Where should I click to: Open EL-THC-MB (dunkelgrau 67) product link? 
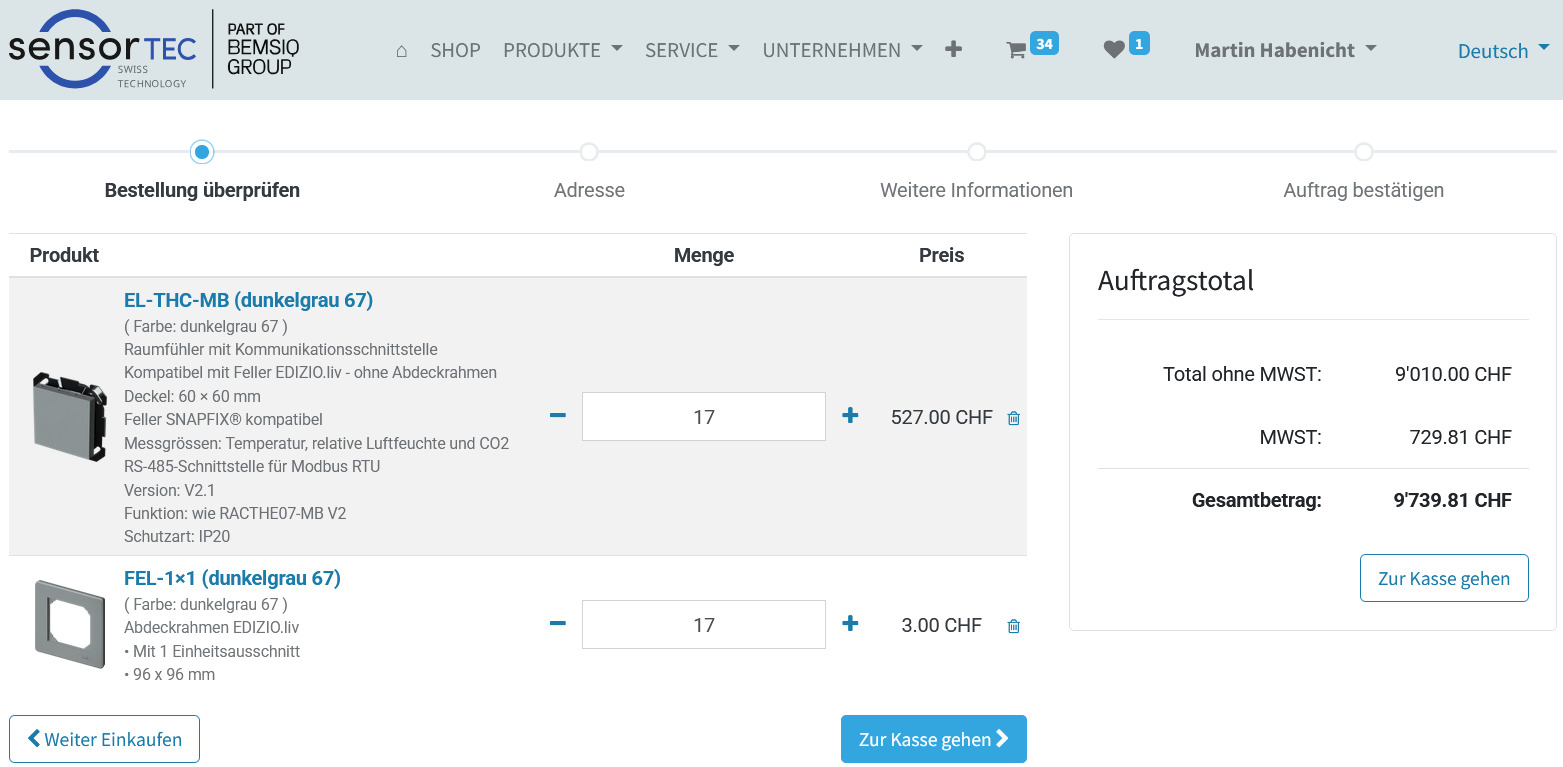coord(248,300)
